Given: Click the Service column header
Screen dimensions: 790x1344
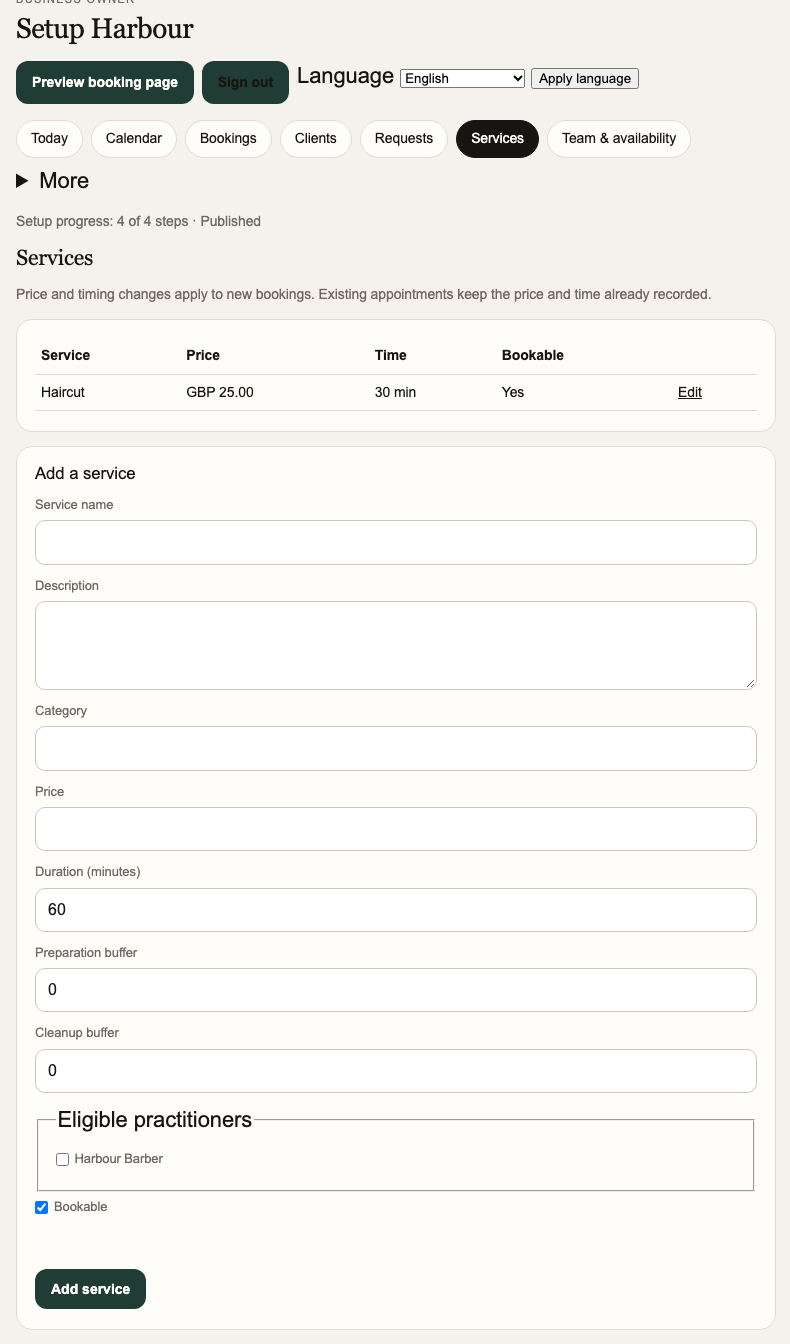Looking at the screenshot, I should (x=65, y=355).
